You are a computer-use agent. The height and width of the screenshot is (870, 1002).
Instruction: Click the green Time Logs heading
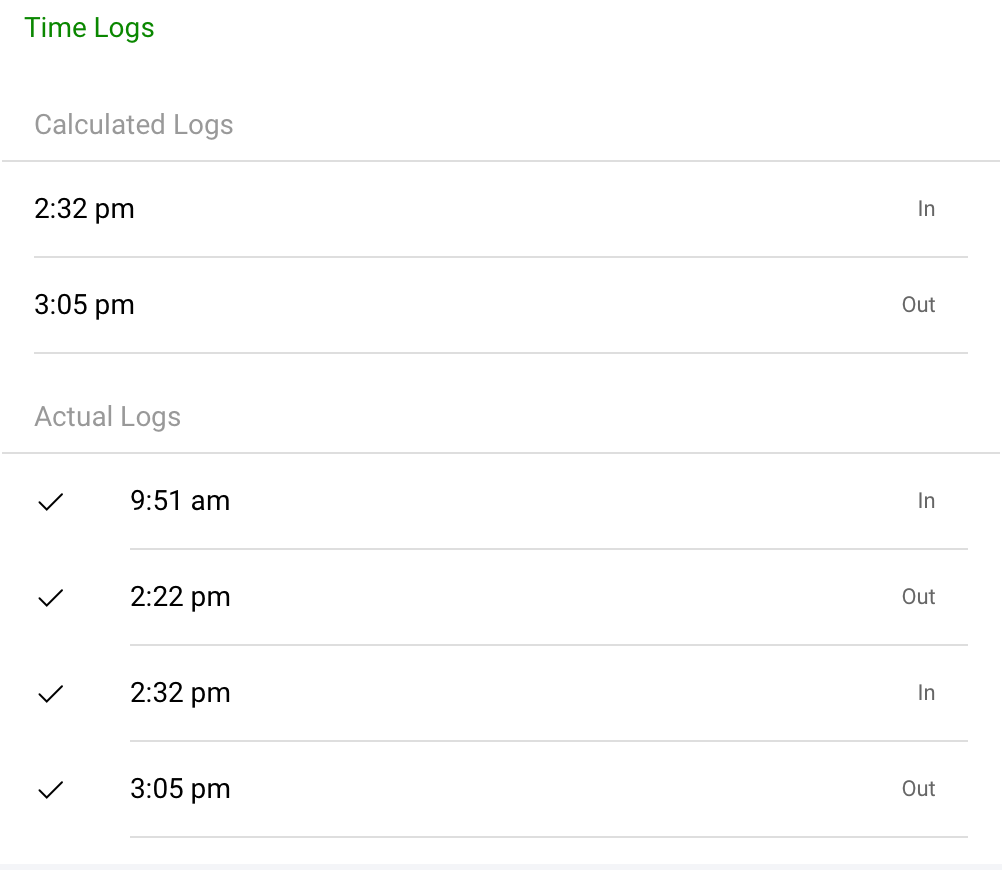pos(90,28)
